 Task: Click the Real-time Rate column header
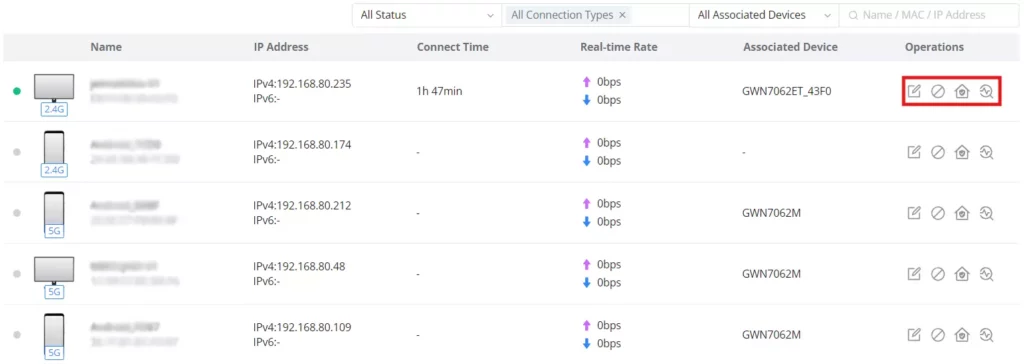coord(618,47)
